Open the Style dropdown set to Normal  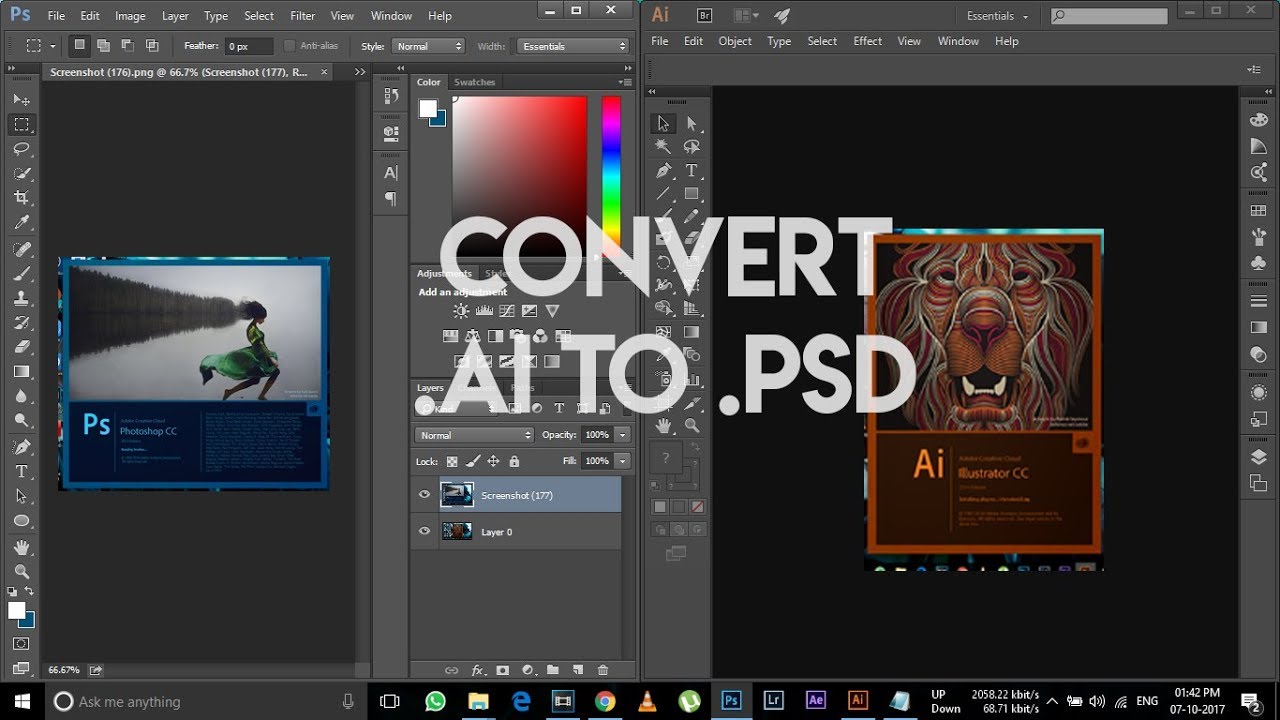pyautogui.click(x=427, y=46)
